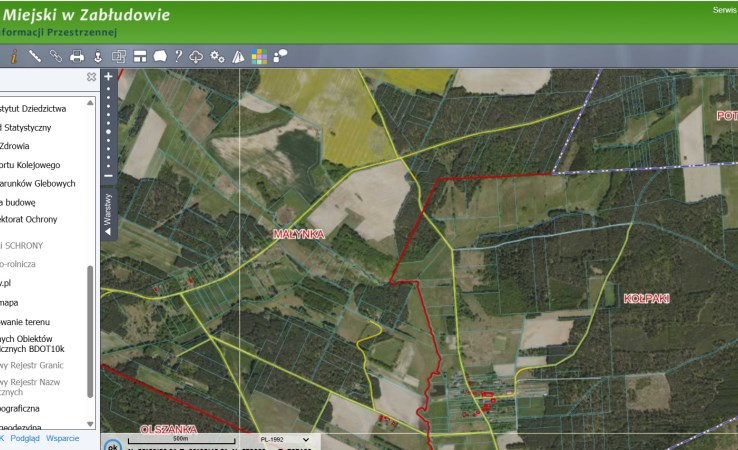Open the speech bubble comments tool
Viewport: 738px width, 450px height.
tap(280, 56)
